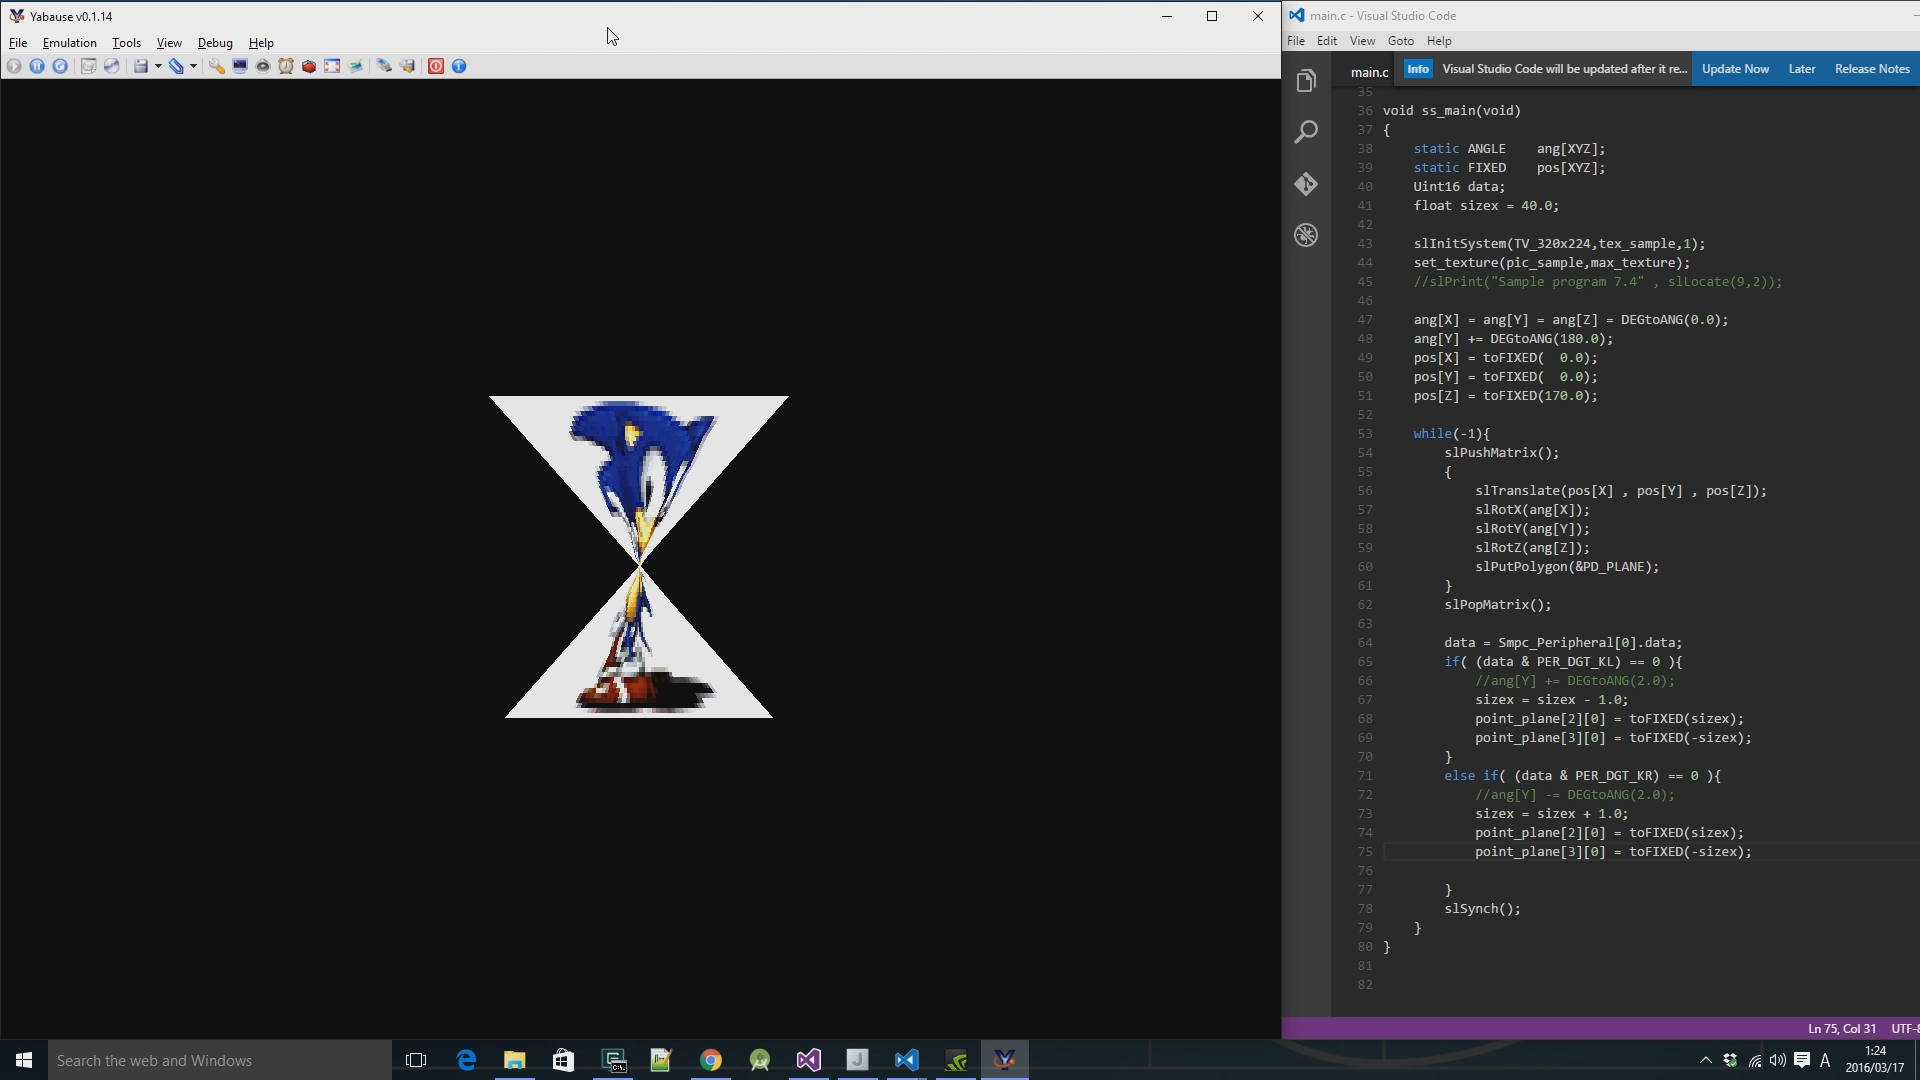Open File Explorer from the taskbar
The height and width of the screenshot is (1080, 1920).
(515, 1060)
